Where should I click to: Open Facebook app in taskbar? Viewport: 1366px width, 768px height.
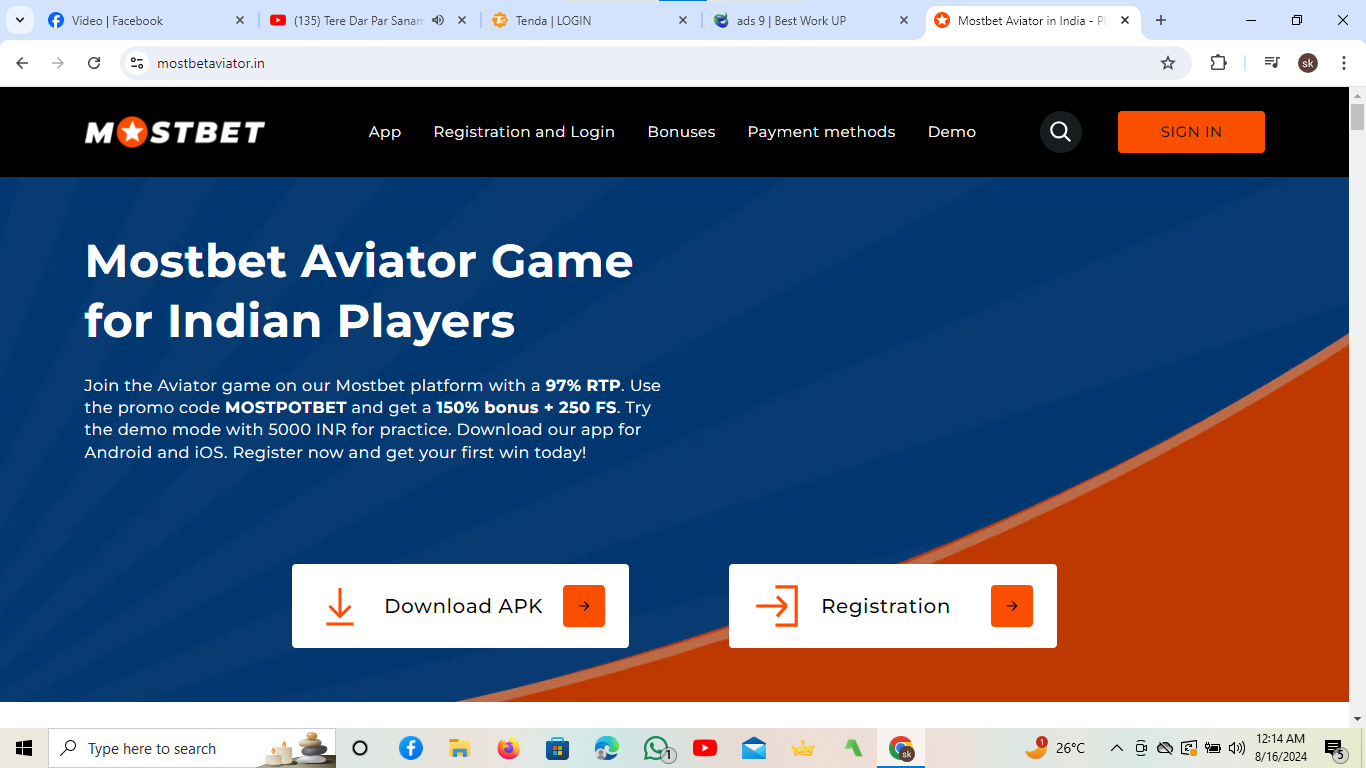pos(410,748)
